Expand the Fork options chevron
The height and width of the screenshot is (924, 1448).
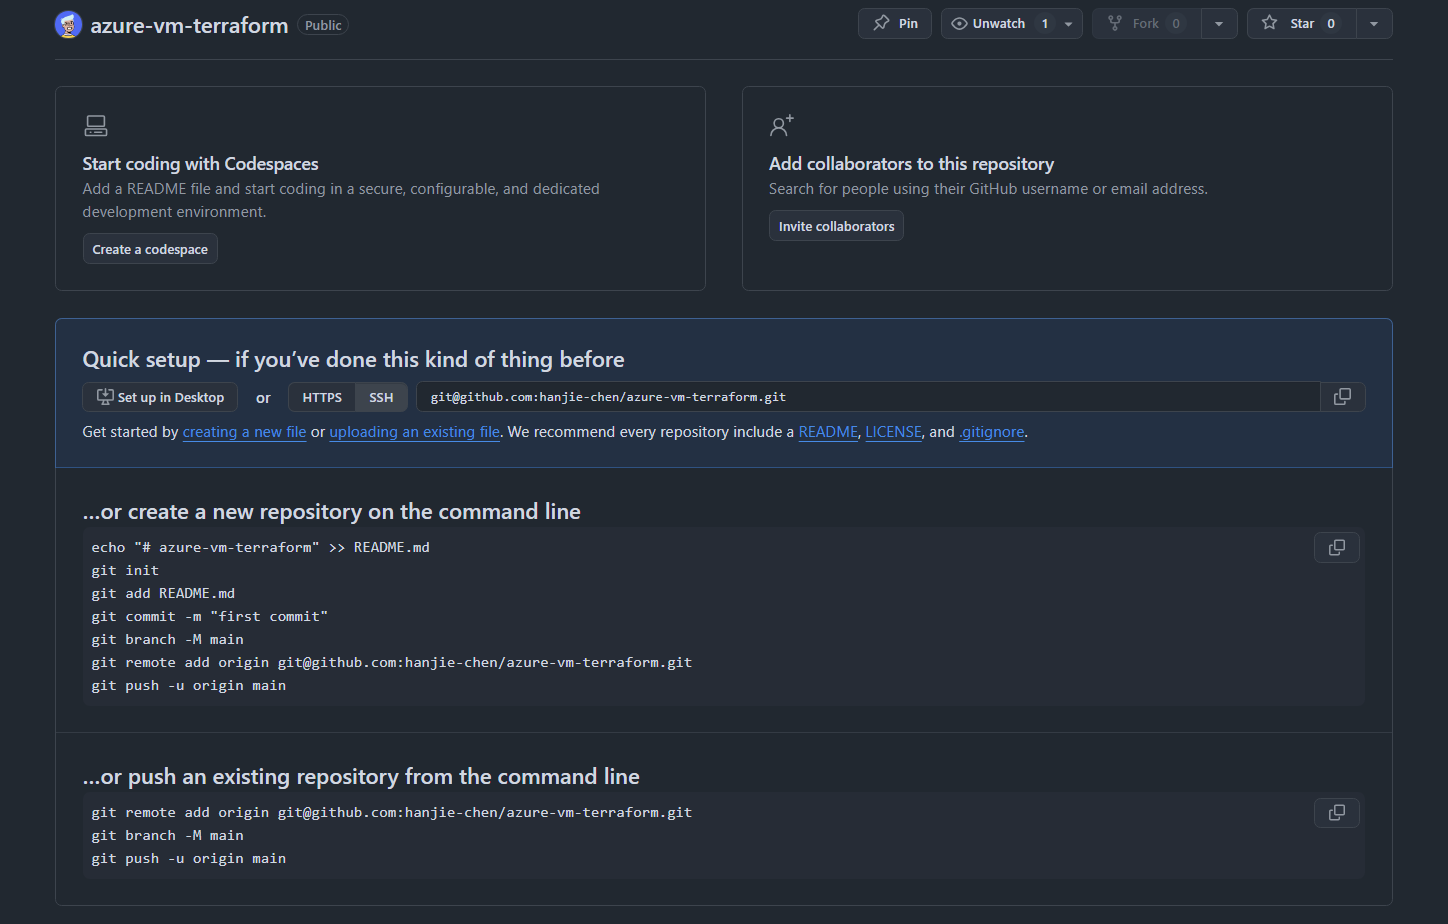[x=1219, y=22]
